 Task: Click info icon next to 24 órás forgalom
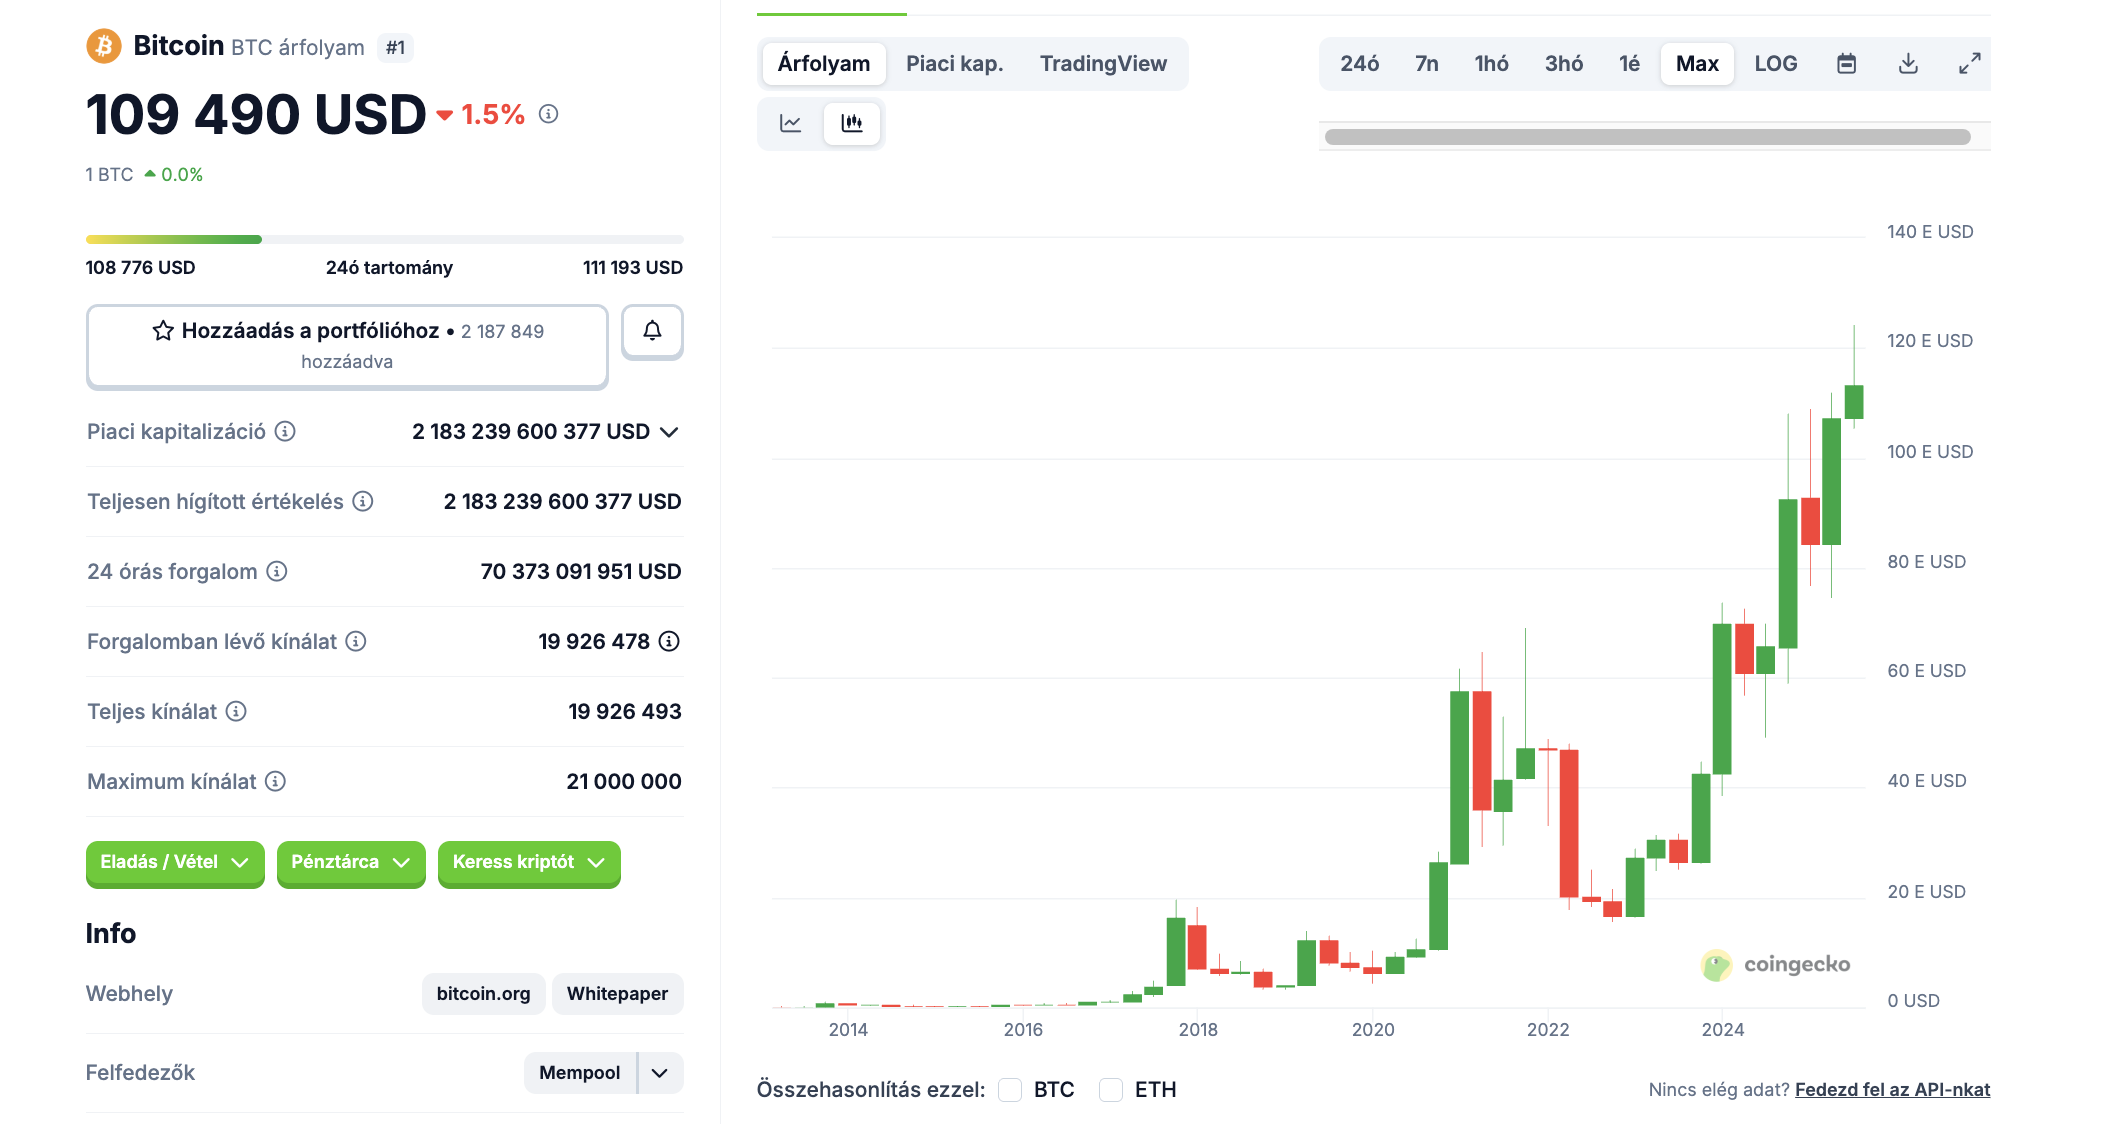click(277, 571)
